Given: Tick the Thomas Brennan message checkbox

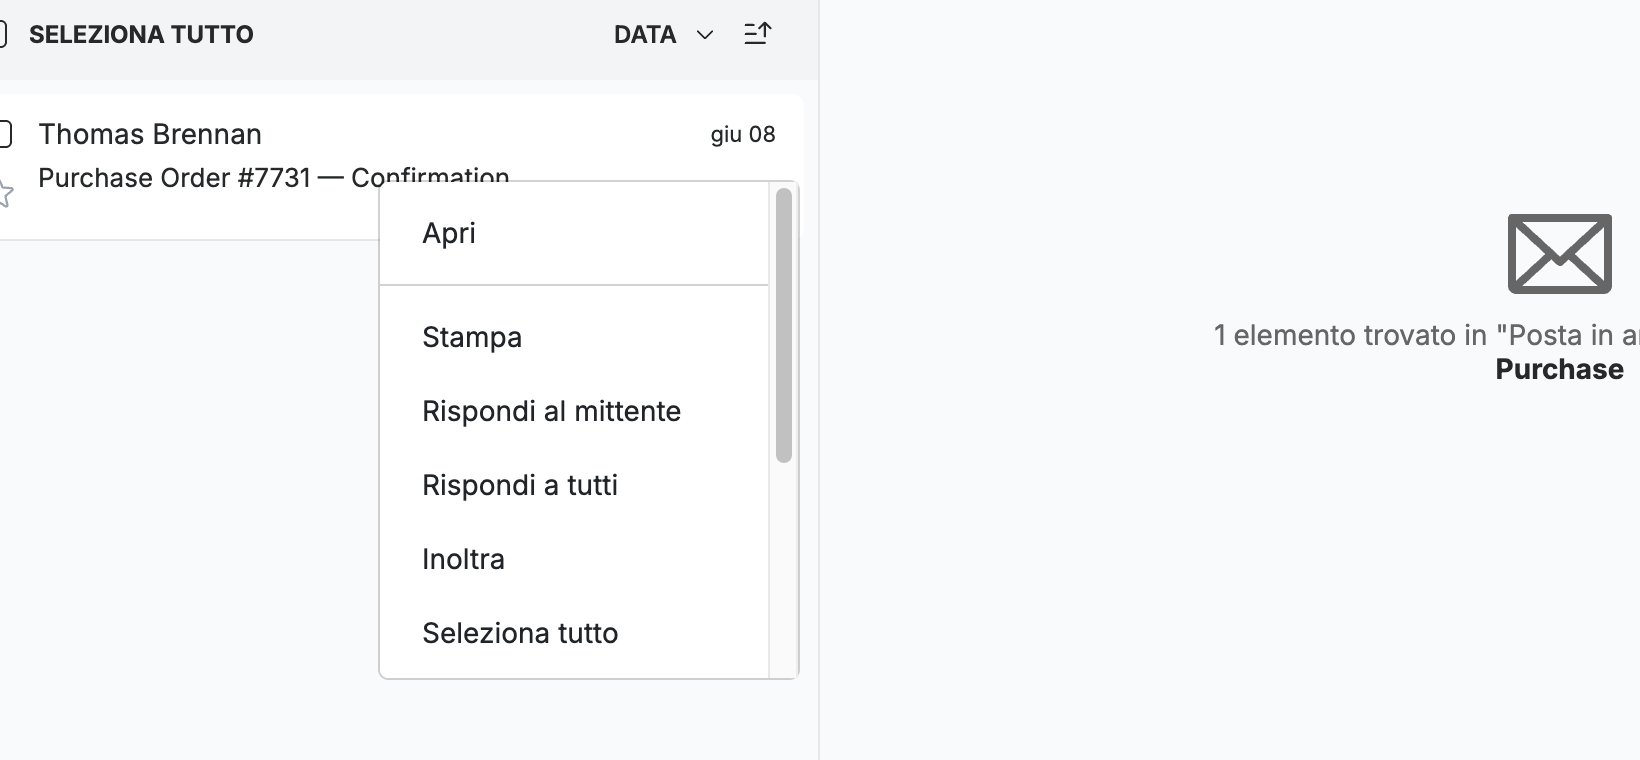Looking at the screenshot, I should click(4, 134).
